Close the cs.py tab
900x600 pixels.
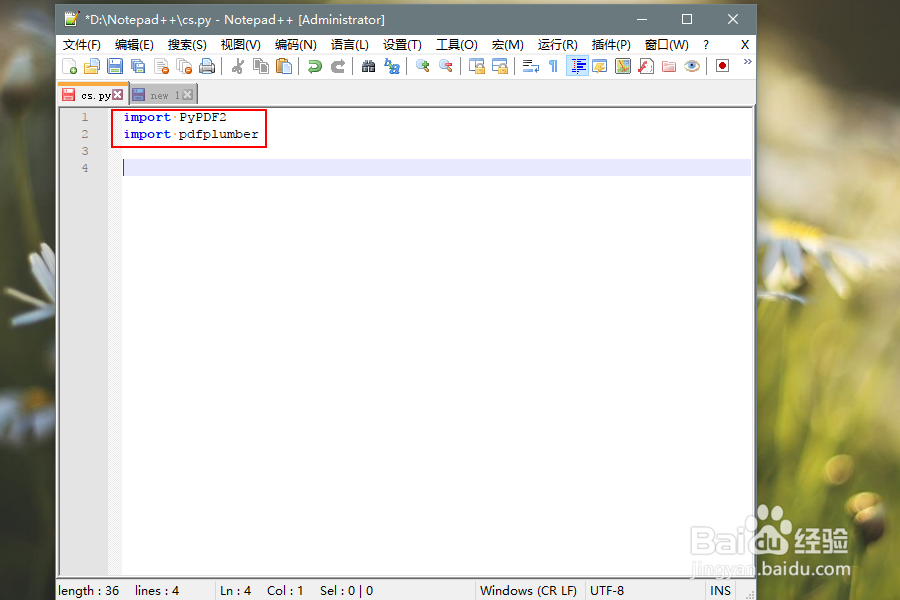pyautogui.click(x=117, y=94)
